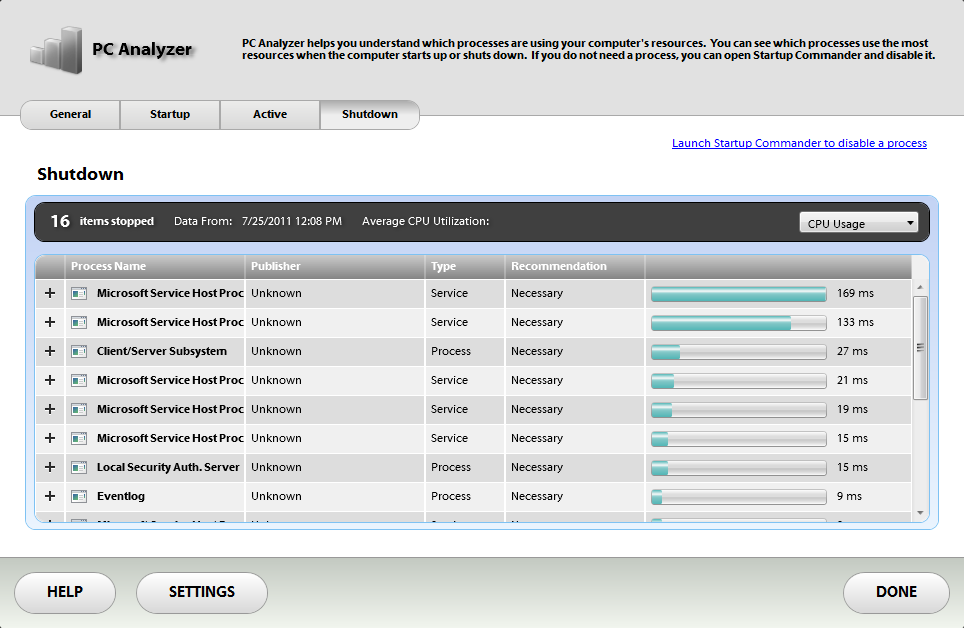The width and height of the screenshot is (964, 628).
Task: Sort by the Publisher column header
Action: pyautogui.click(x=335, y=266)
